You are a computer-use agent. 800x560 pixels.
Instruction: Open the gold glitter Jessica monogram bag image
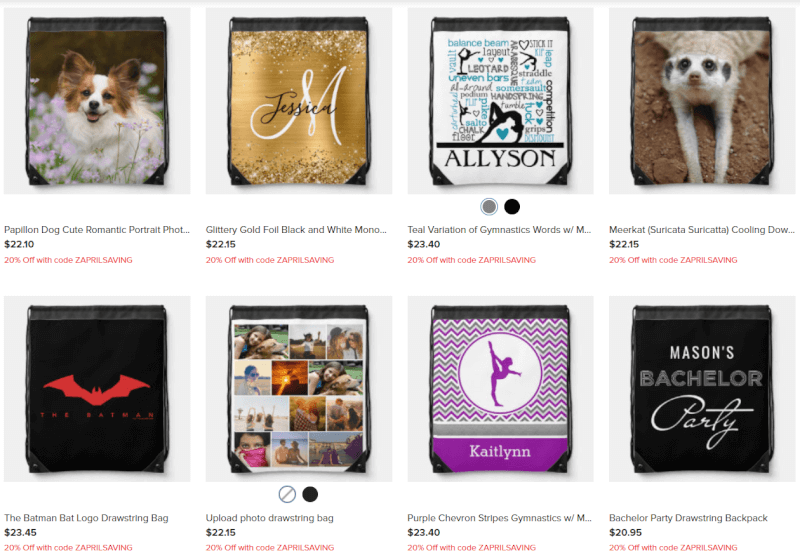299,101
